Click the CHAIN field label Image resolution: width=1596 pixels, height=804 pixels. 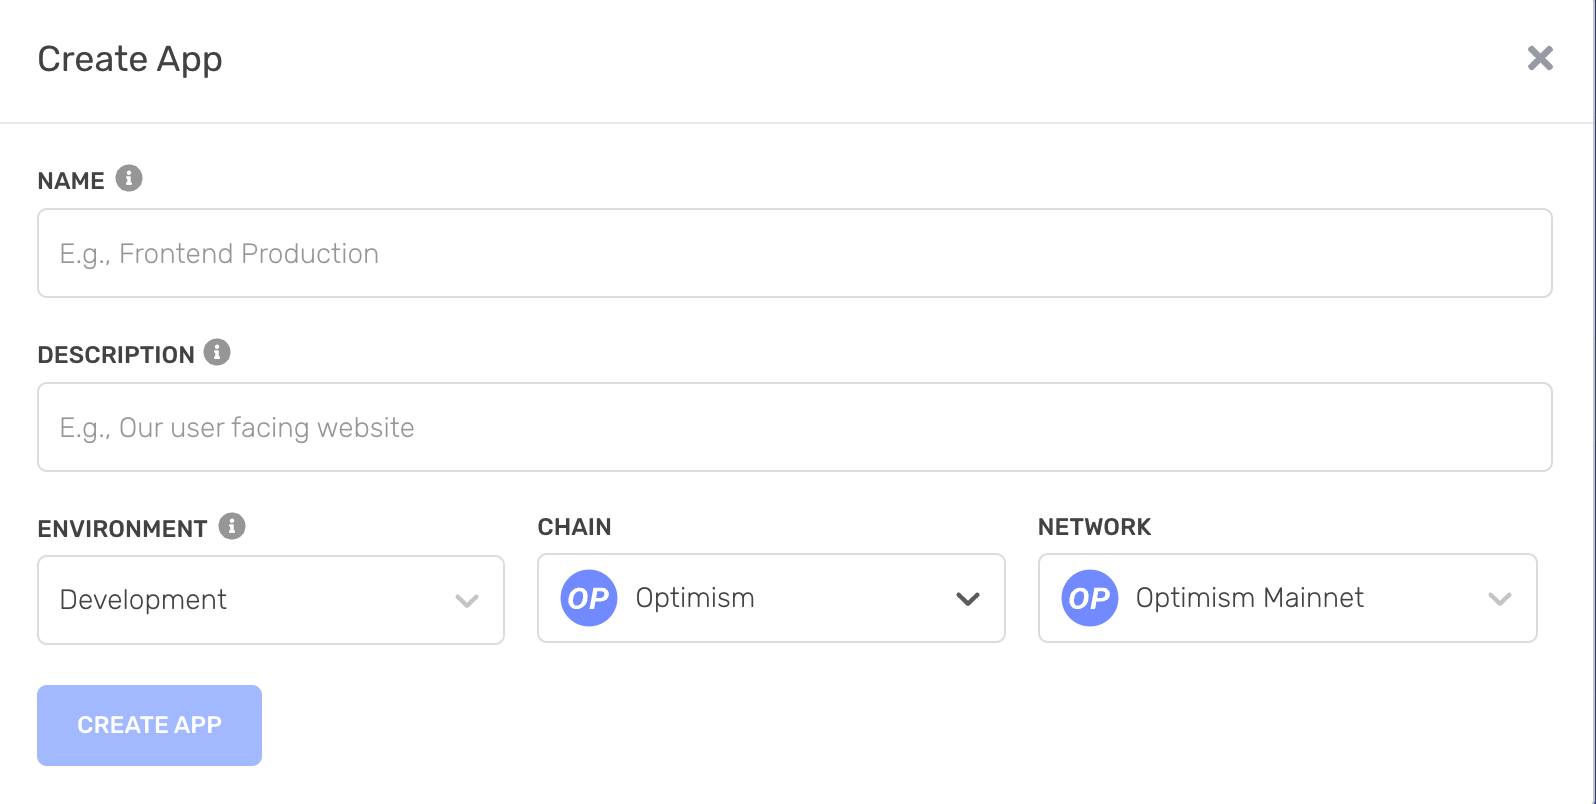click(x=575, y=527)
